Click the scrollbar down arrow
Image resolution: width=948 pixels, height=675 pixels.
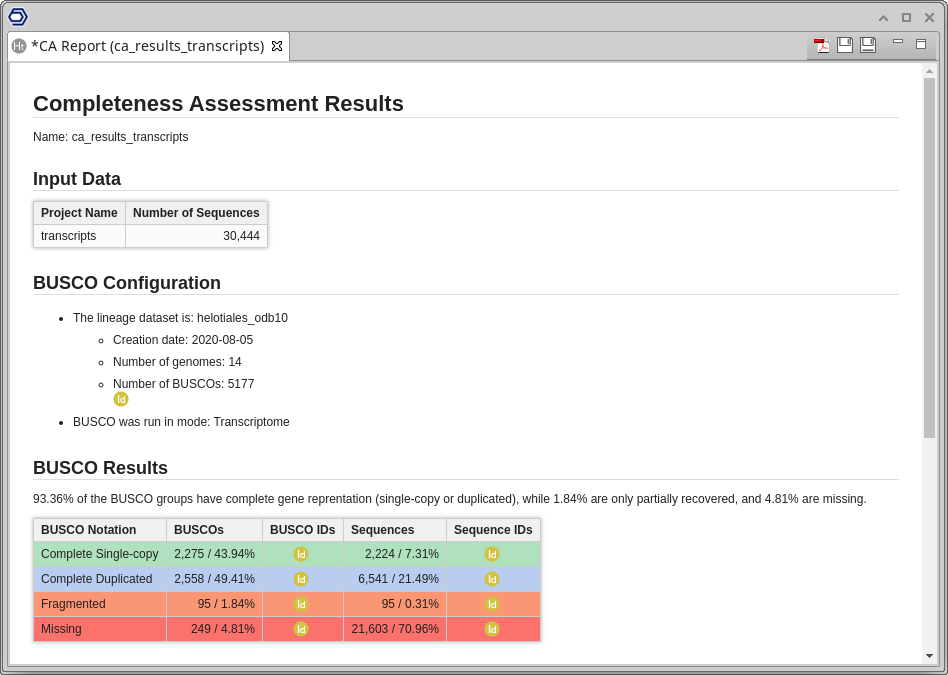pyautogui.click(x=929, y=656)
